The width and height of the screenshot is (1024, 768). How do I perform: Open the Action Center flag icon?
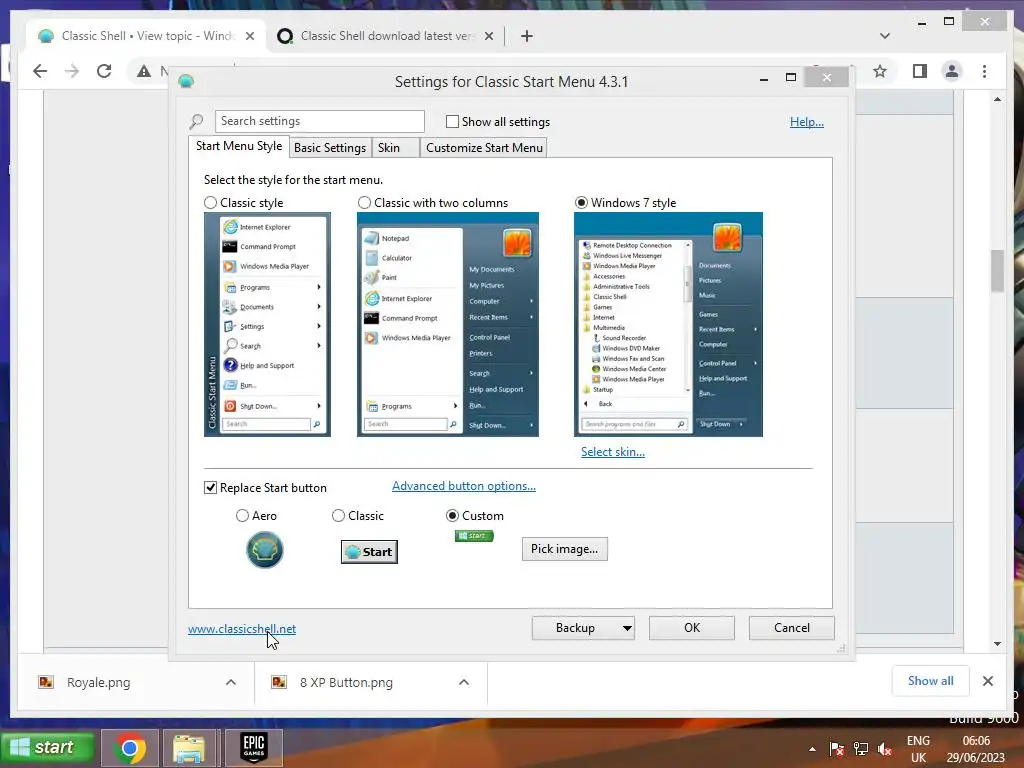tap(836, 749)
